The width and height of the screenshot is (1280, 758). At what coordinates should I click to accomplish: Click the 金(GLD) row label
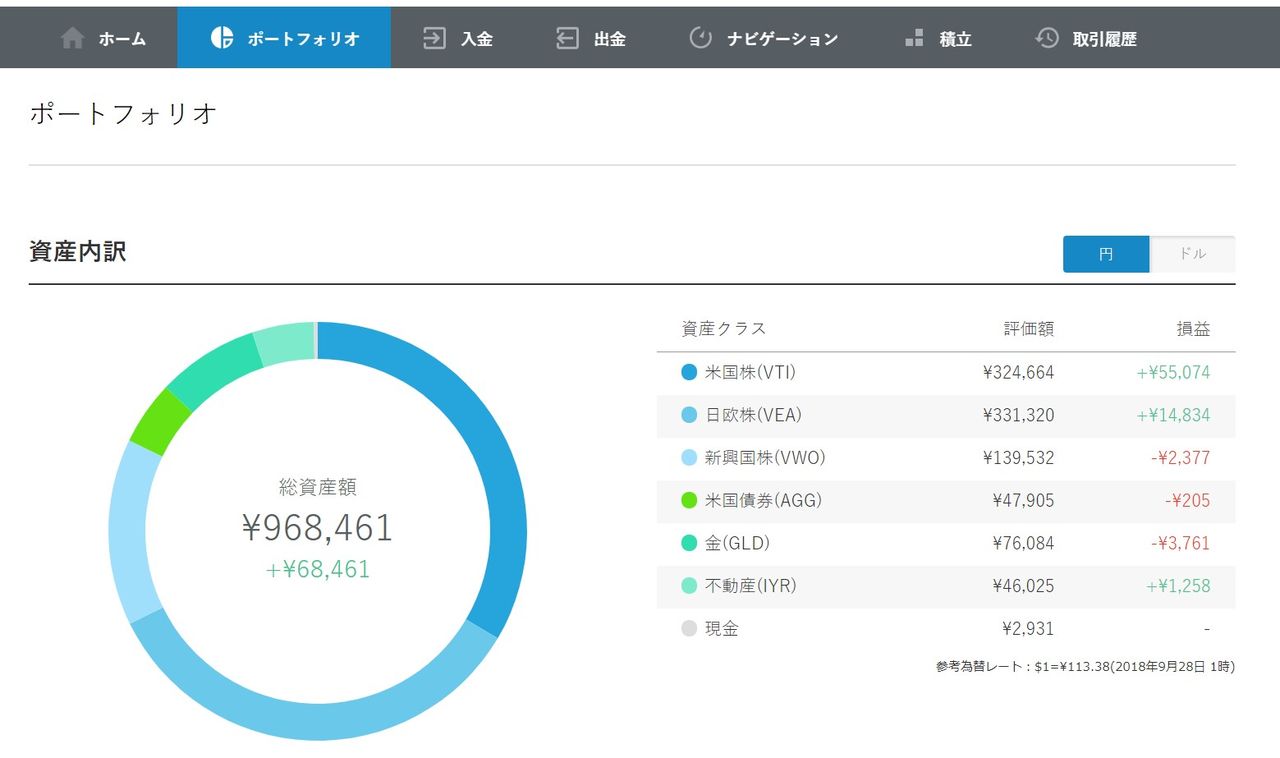pos(737,543)
